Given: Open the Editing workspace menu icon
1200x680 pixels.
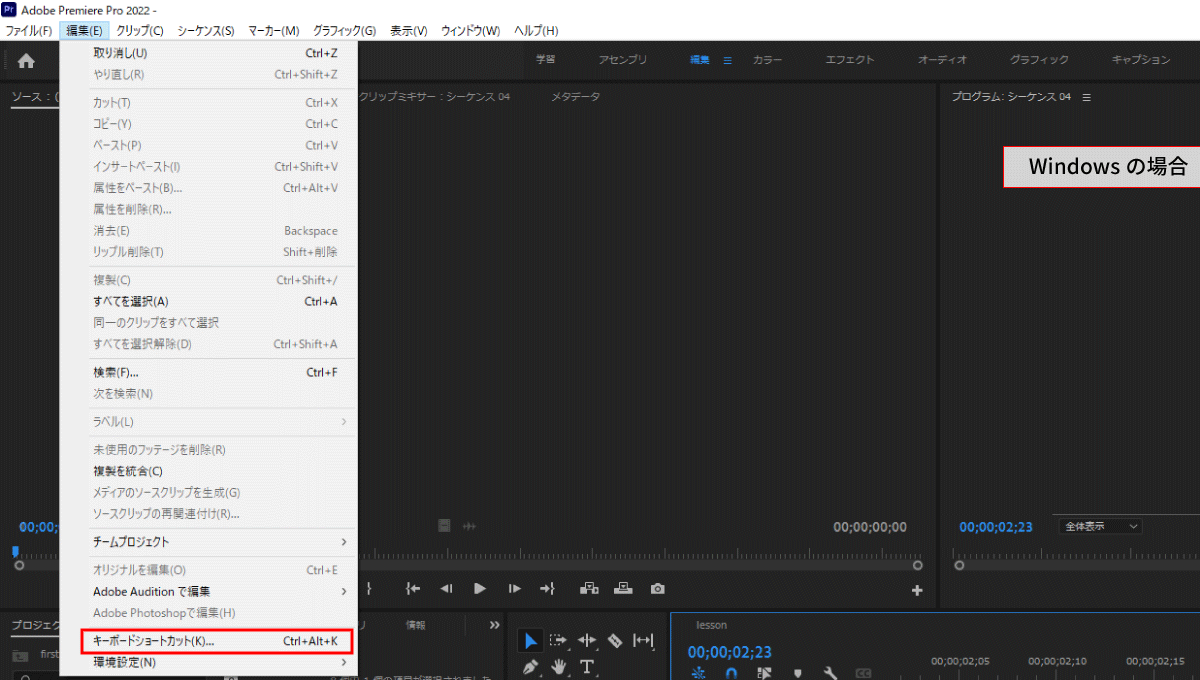Looking at the screenshot, I should 728,60.
